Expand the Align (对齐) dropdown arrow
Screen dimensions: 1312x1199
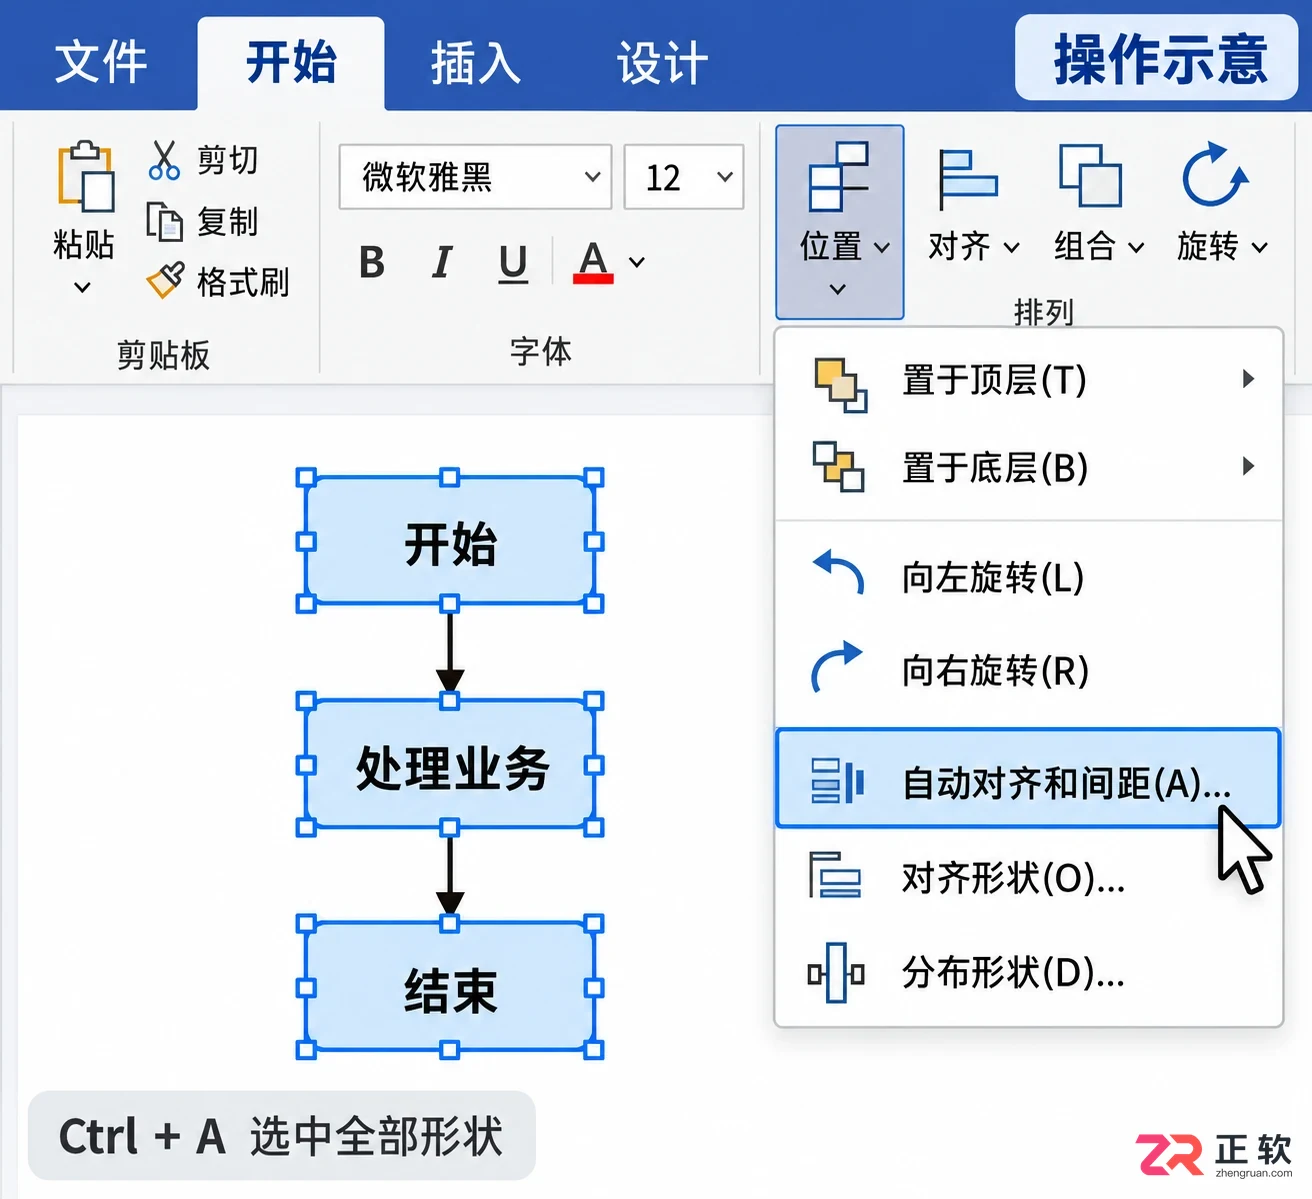[1011, 247]
